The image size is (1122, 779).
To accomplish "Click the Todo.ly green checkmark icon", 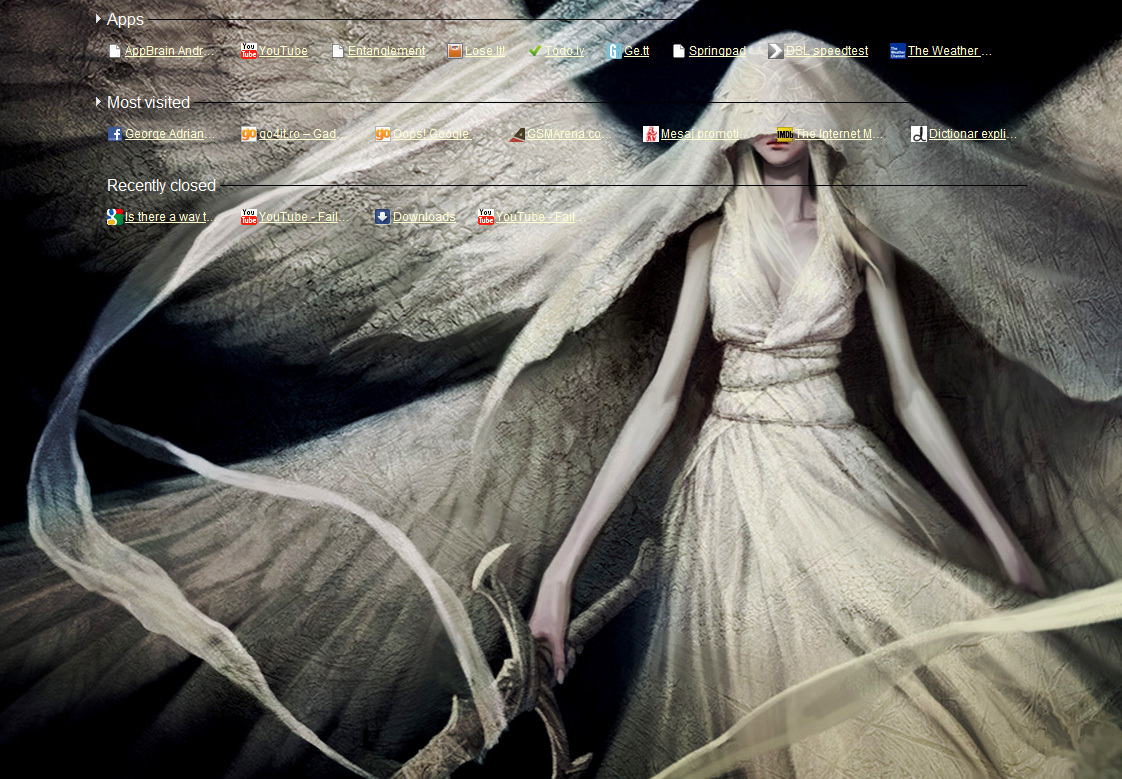I will pos(535,51).
